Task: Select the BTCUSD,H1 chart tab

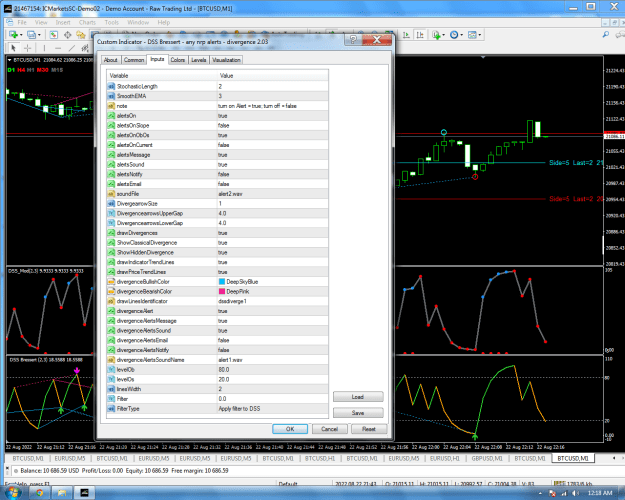Action: [320, 459]
